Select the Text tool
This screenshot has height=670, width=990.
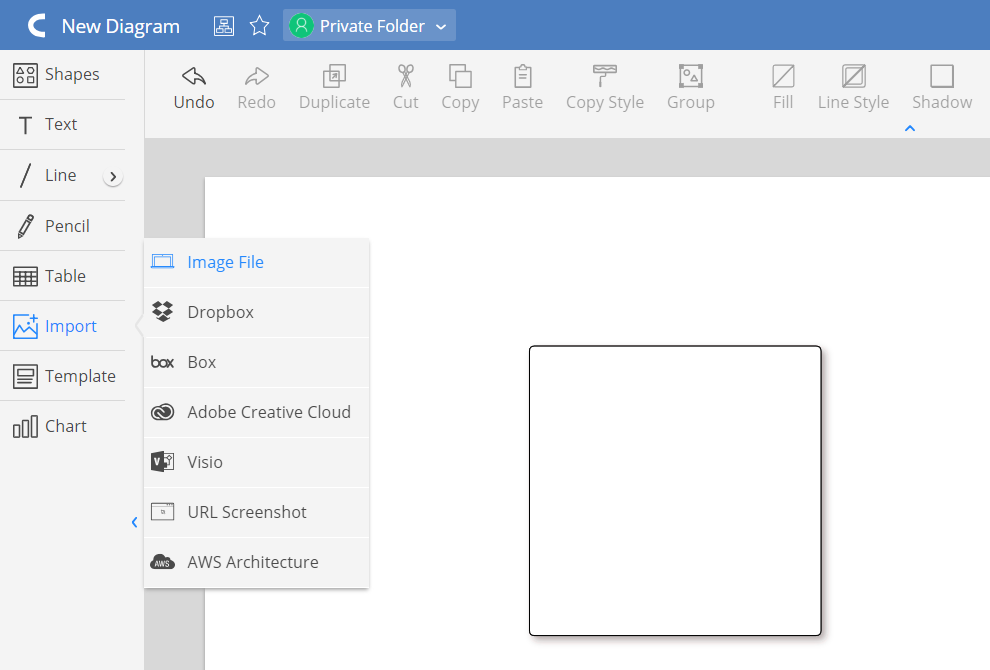point(63,124)
